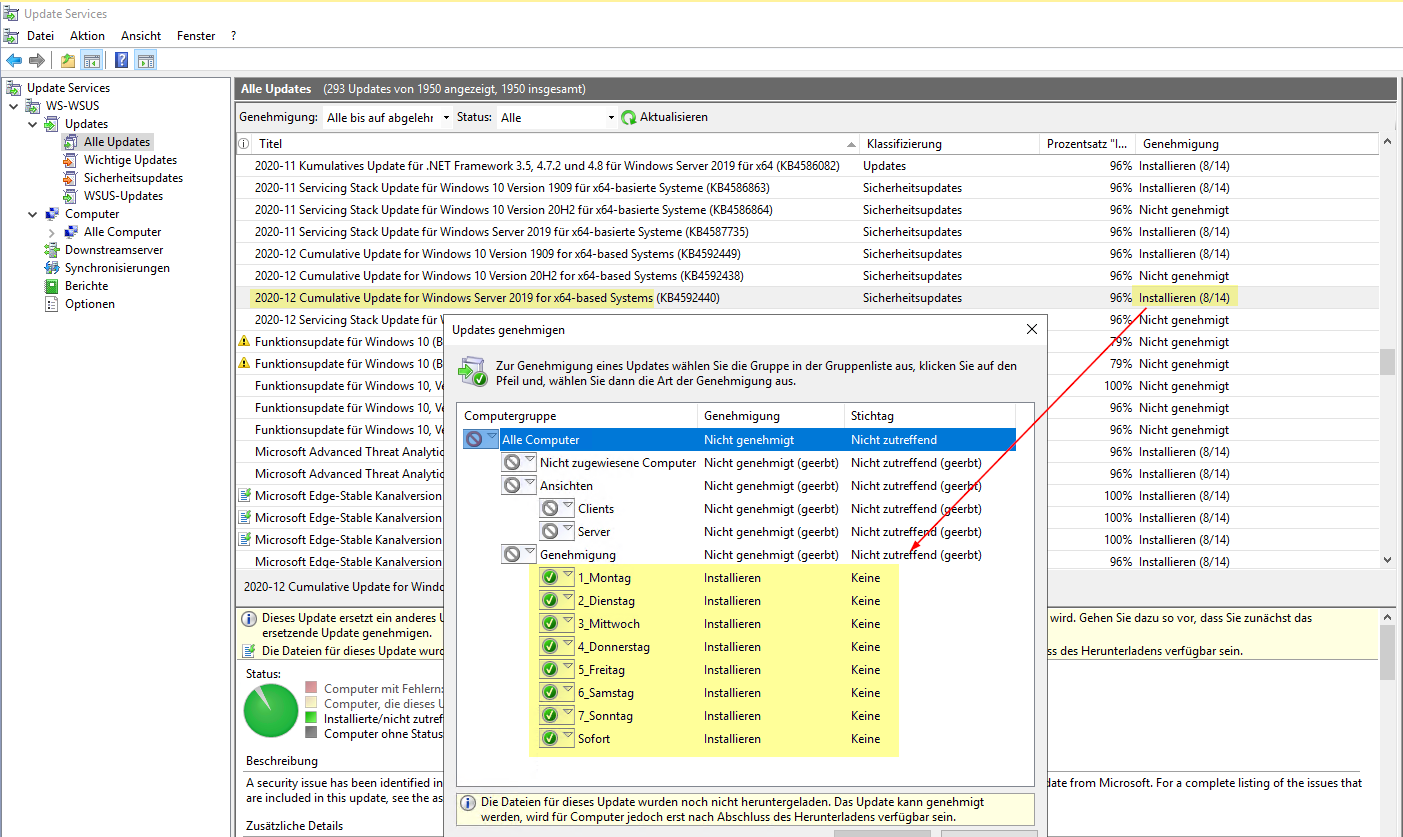Open the Sicherheitsupdates view
The height and width of the screenshot is (837, 1403).
(133, 178)
